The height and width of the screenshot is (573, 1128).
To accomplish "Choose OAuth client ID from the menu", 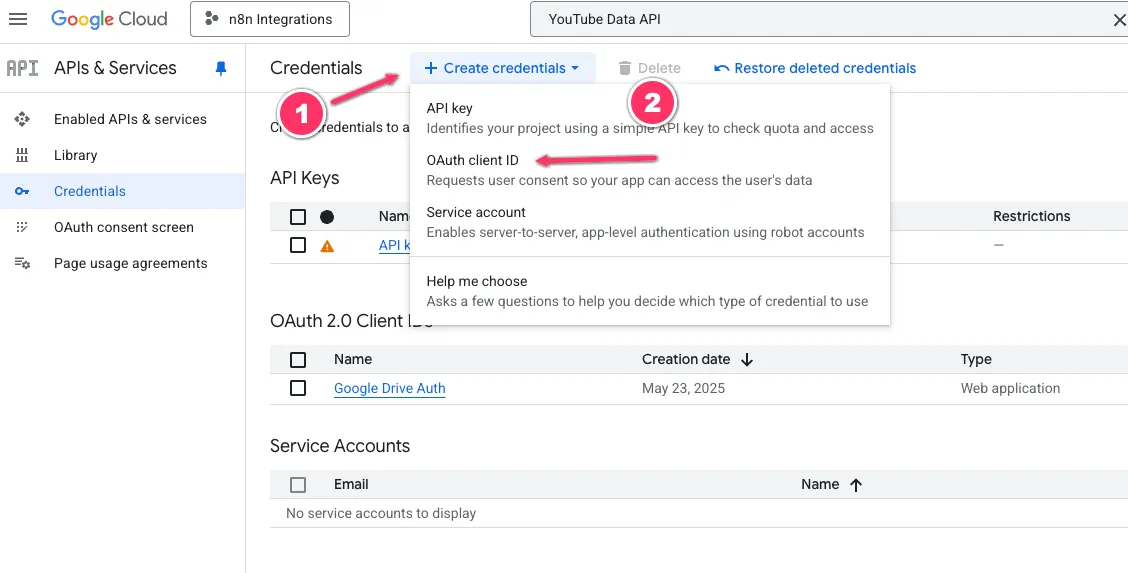I will [x=650, y=170].
